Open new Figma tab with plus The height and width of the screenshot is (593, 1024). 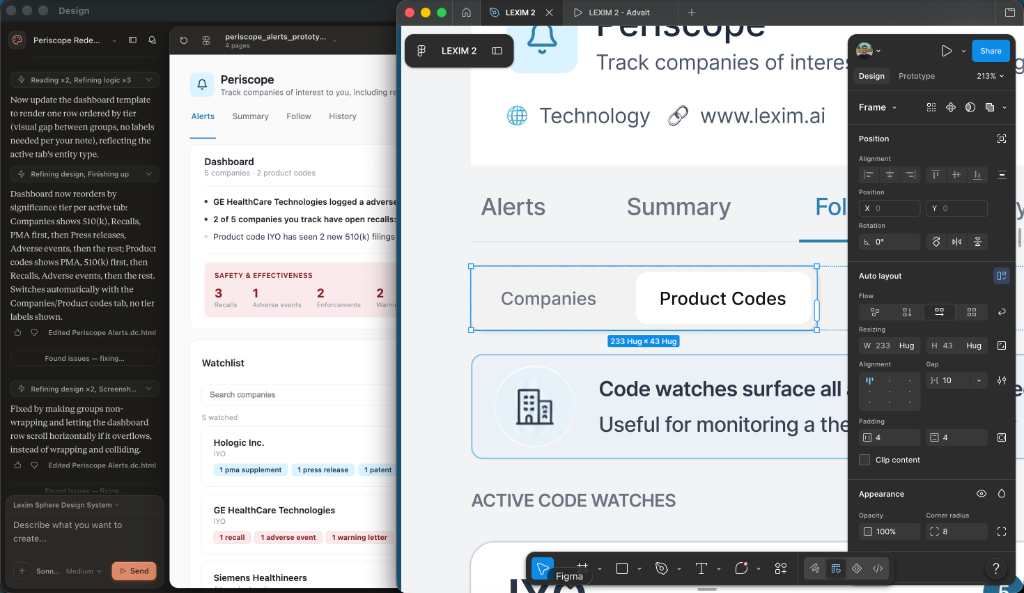click(692, 12)
